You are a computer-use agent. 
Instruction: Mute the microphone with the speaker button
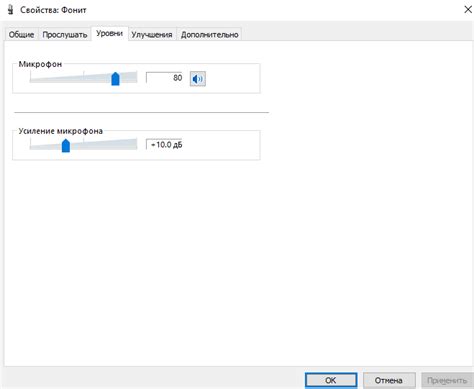click(198, 79)
